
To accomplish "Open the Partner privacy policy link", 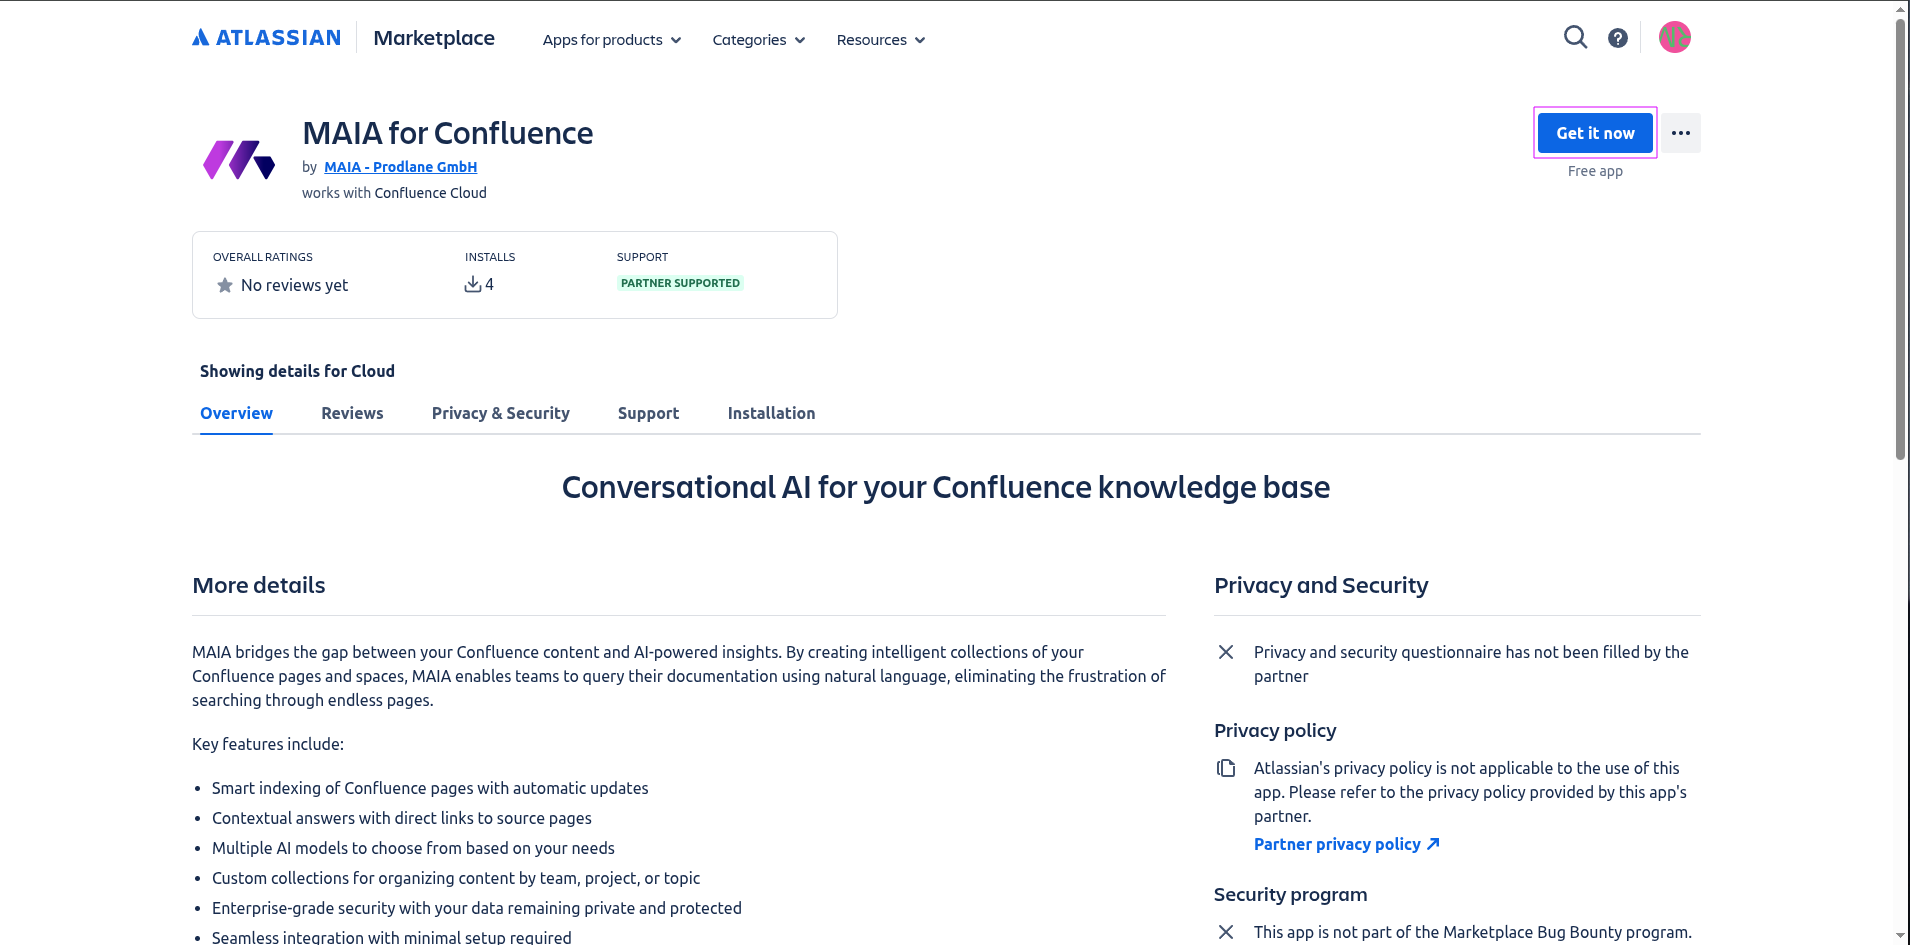I will tap(1347, 844).
